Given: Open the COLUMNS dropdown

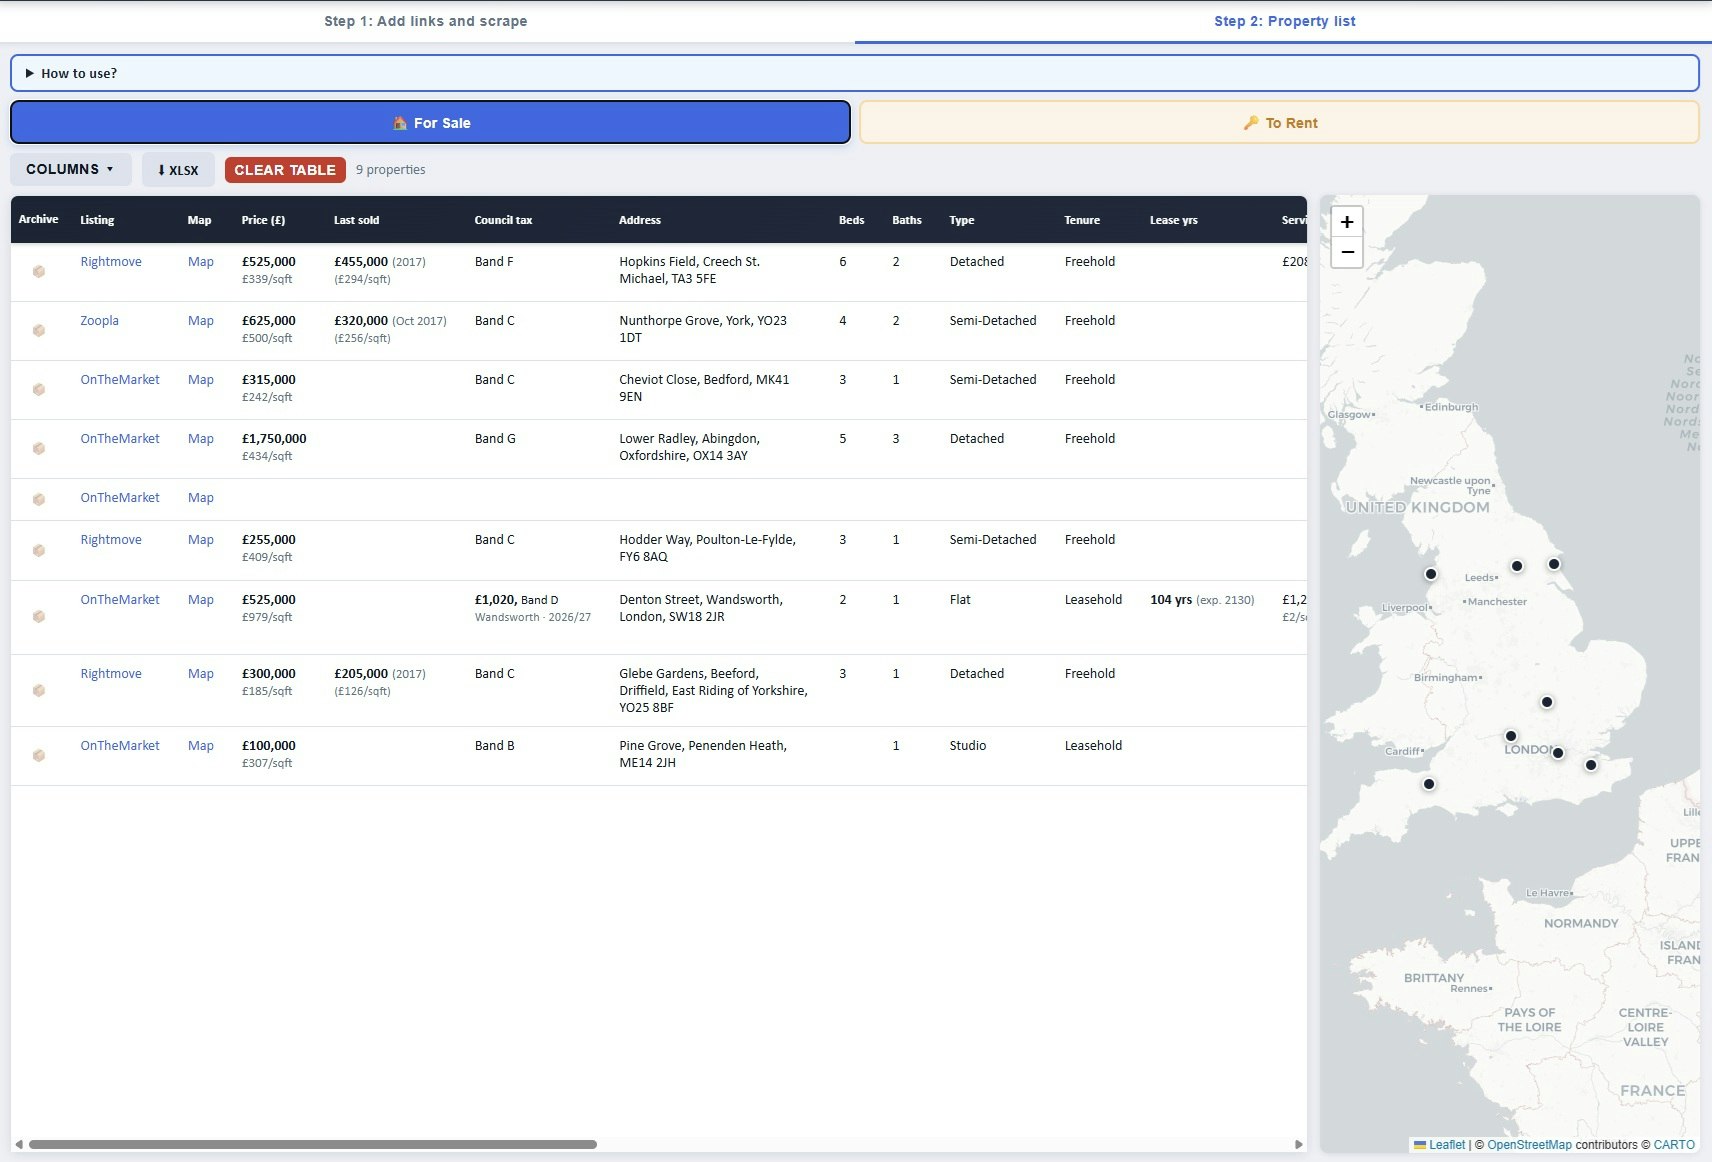Looking at the screenshot, I should pos(69,169).
